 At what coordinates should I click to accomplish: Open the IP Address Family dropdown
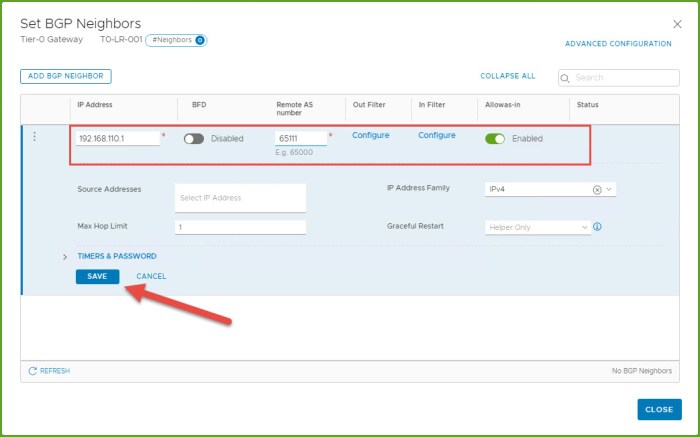609,189
